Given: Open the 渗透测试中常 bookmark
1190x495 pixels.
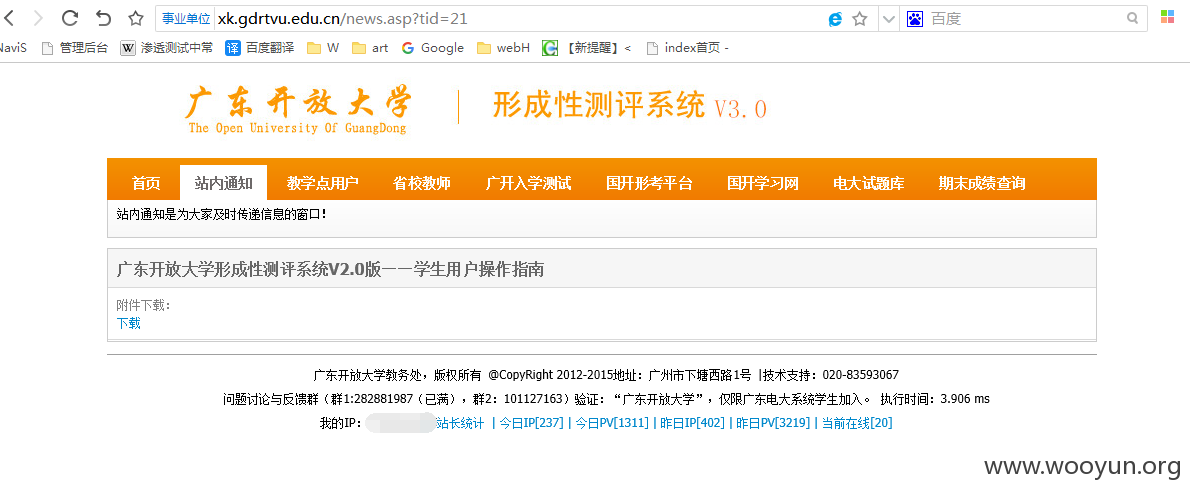Looking at the screenshot, I should point(166,48).
